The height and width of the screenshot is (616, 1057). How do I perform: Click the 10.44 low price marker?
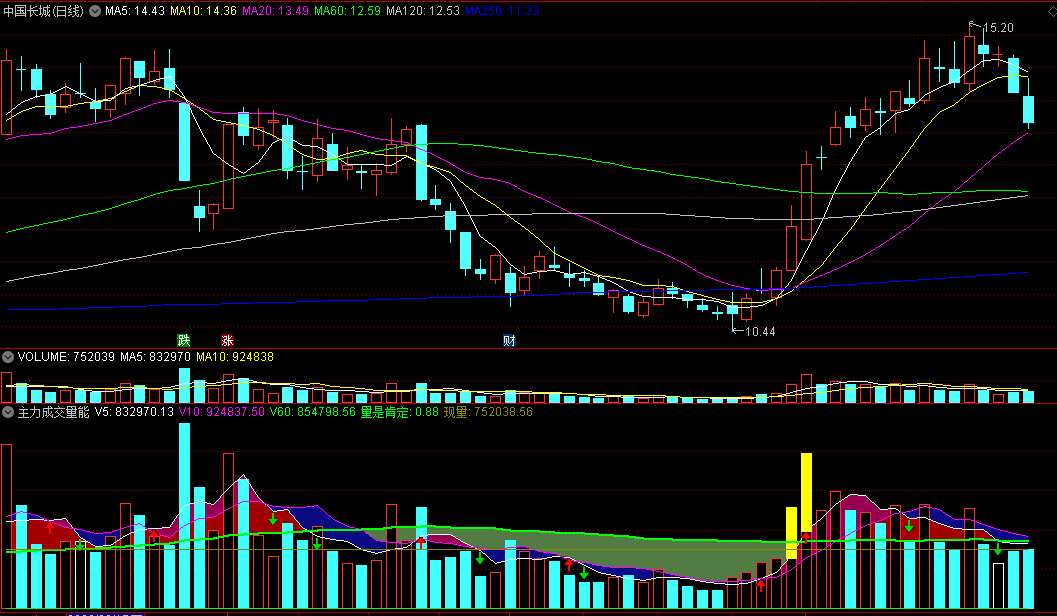click(760, 332)
